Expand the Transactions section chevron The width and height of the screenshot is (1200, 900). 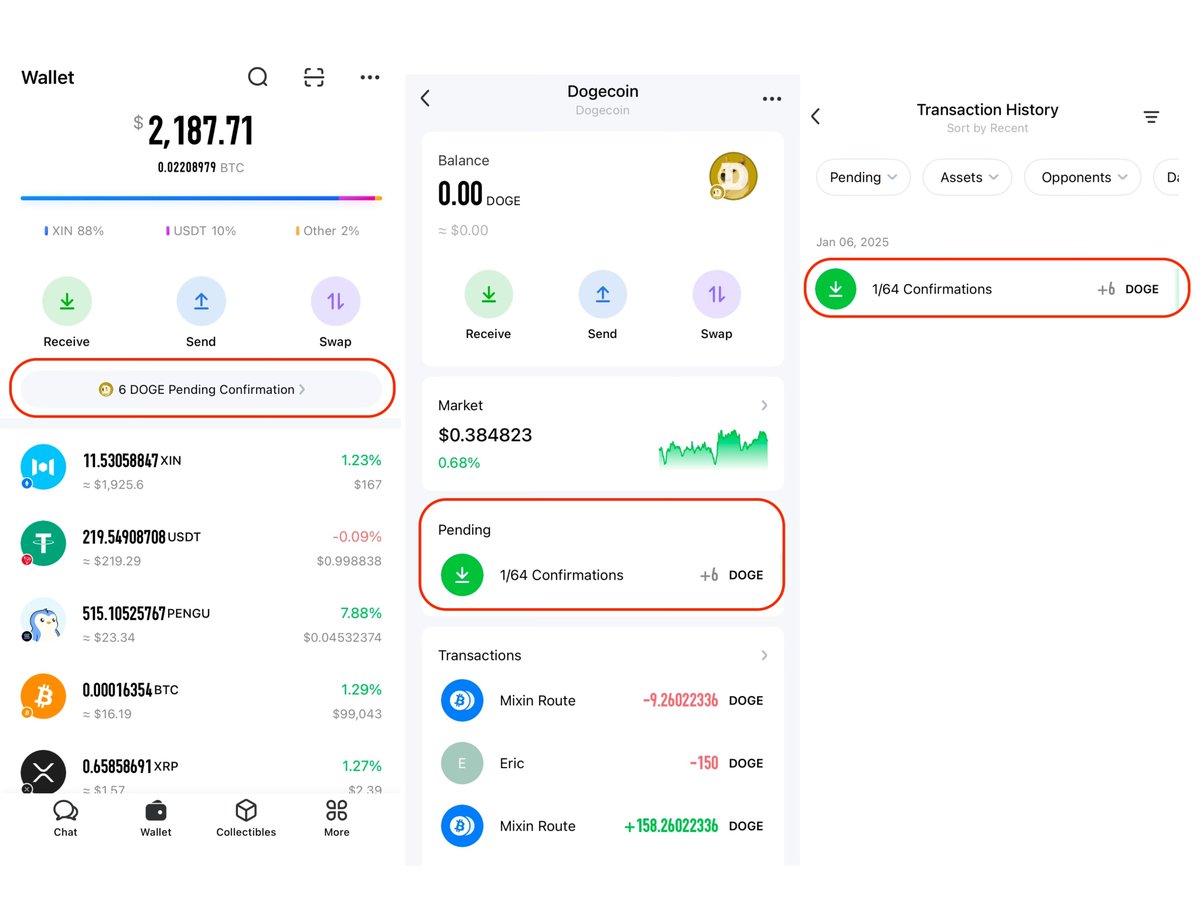click(764, 655)
